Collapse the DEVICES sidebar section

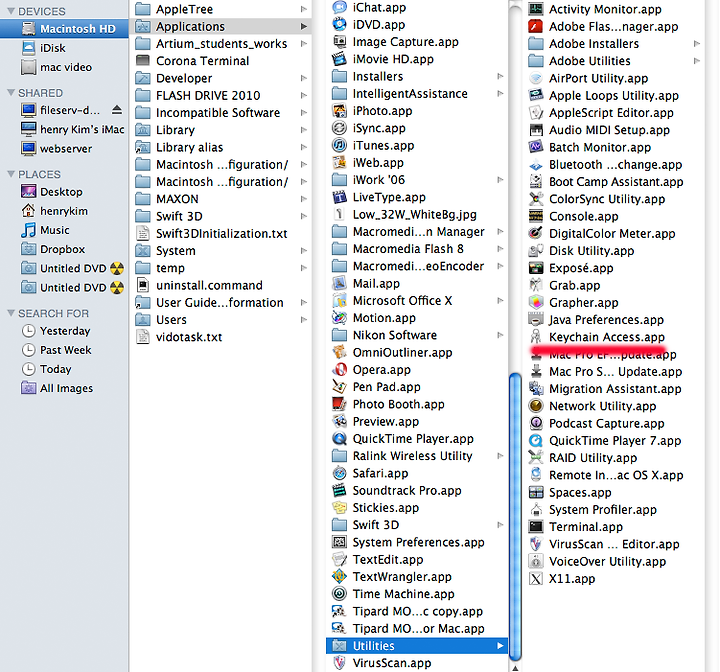[11, 11]
